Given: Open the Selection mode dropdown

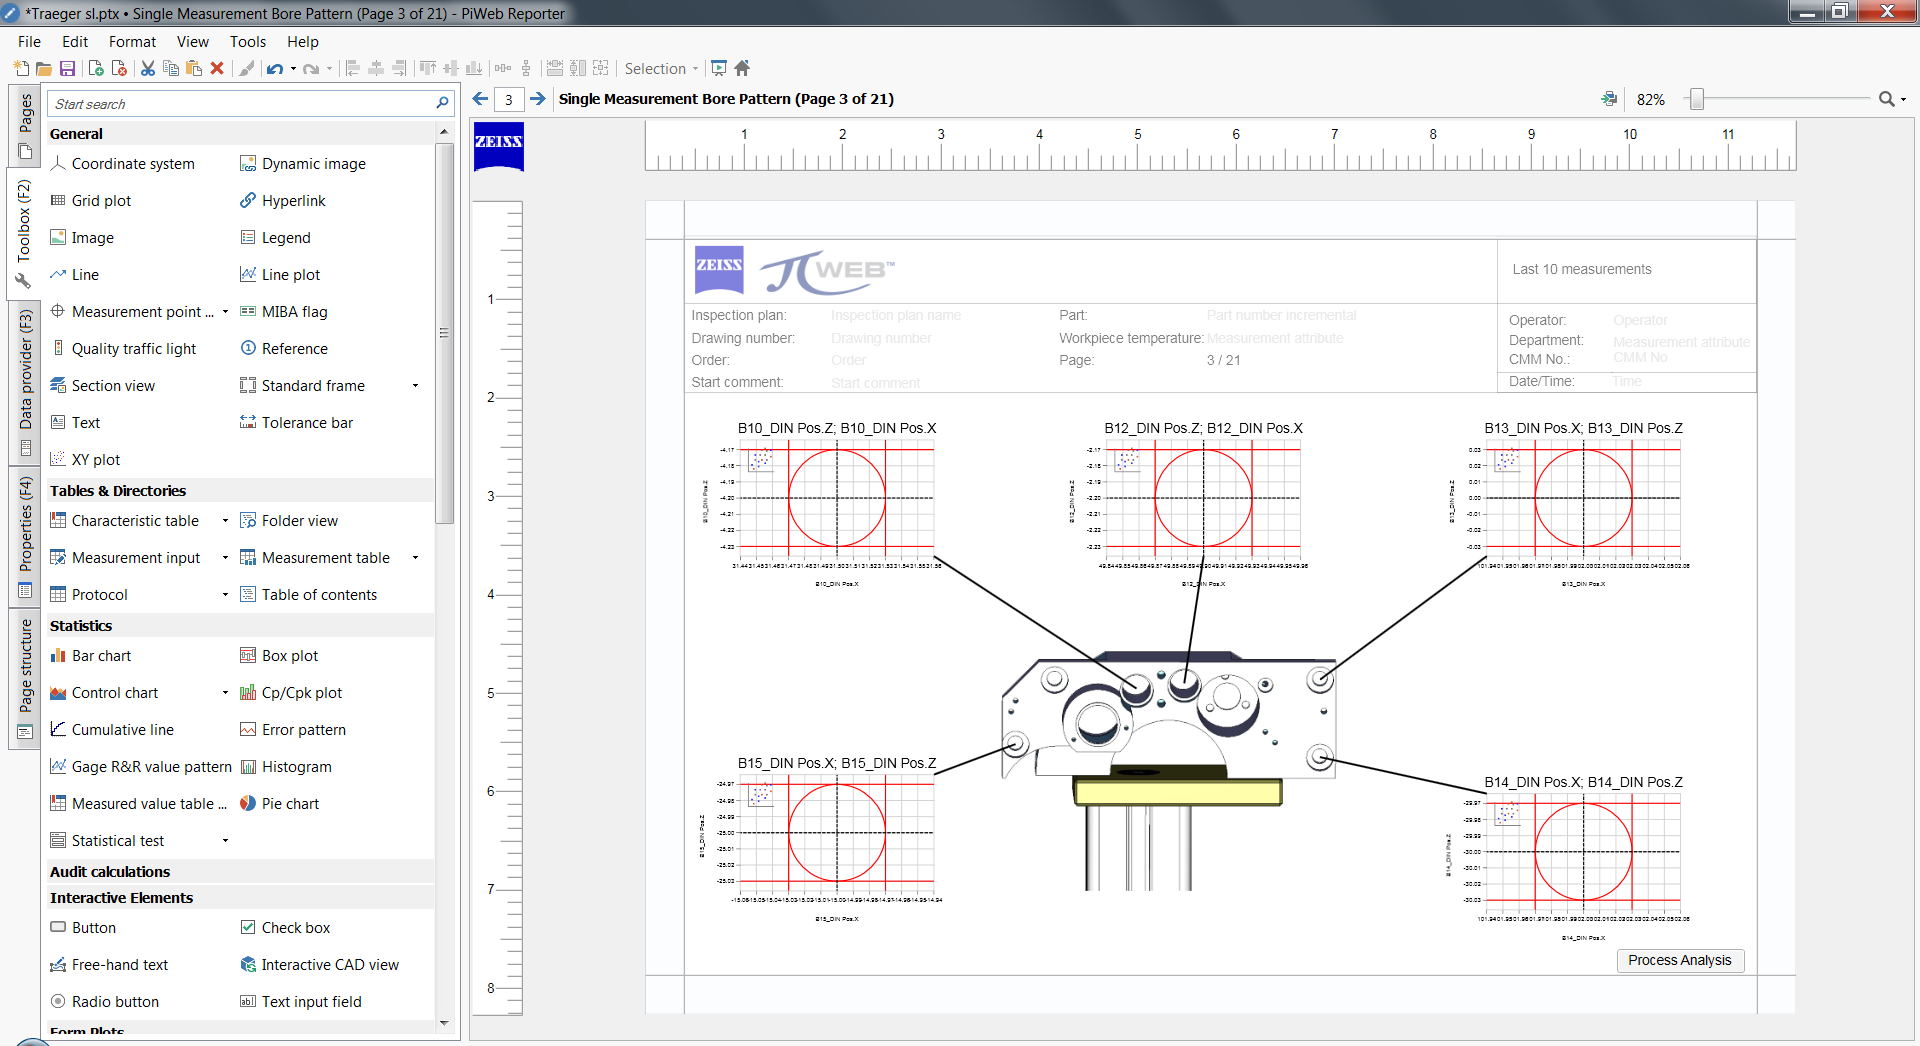Looking at the screenshot, I should click(694, 68).
